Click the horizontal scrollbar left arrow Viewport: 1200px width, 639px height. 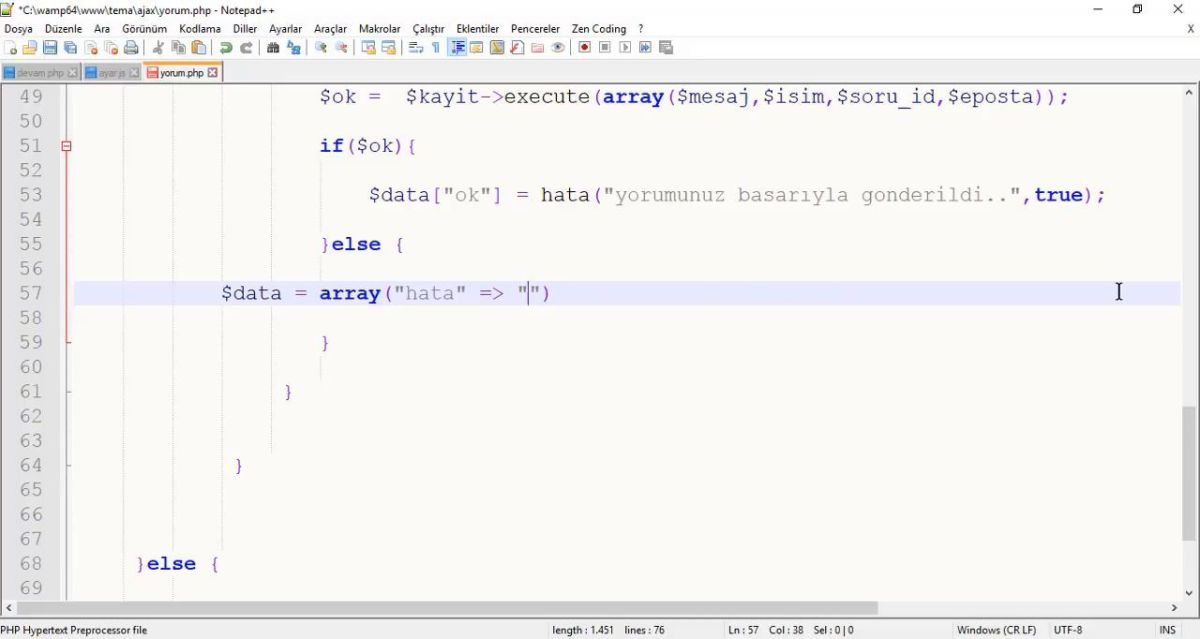tap(8, 608)
